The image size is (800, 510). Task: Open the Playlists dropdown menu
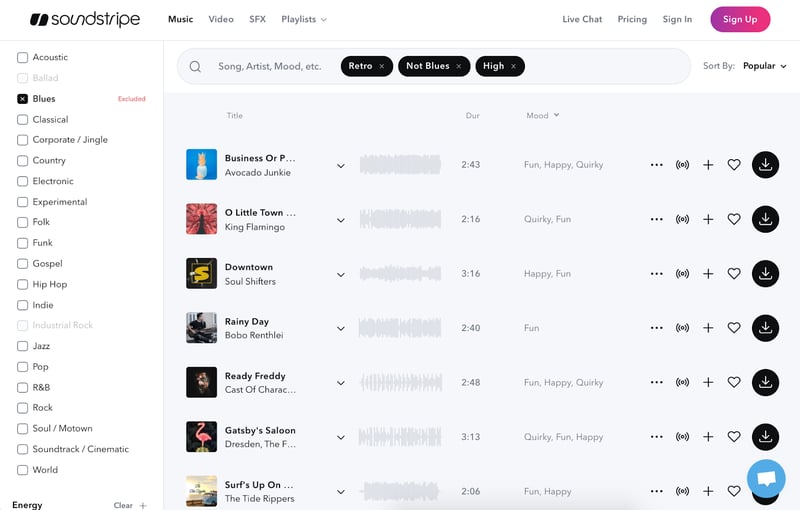[x=304, y=19]
